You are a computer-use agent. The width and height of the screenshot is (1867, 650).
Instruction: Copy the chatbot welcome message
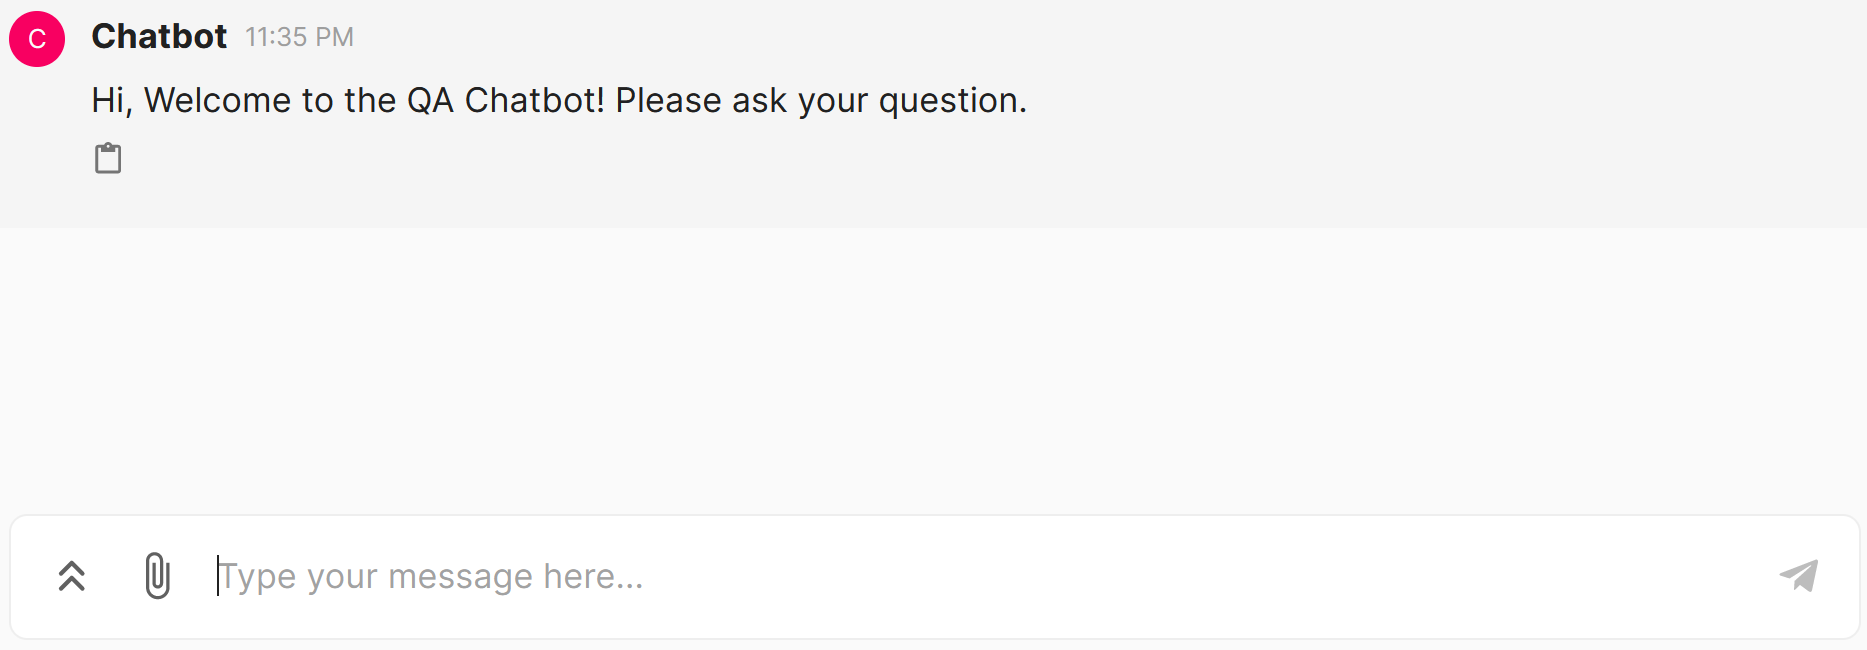[x=108, y=158]
